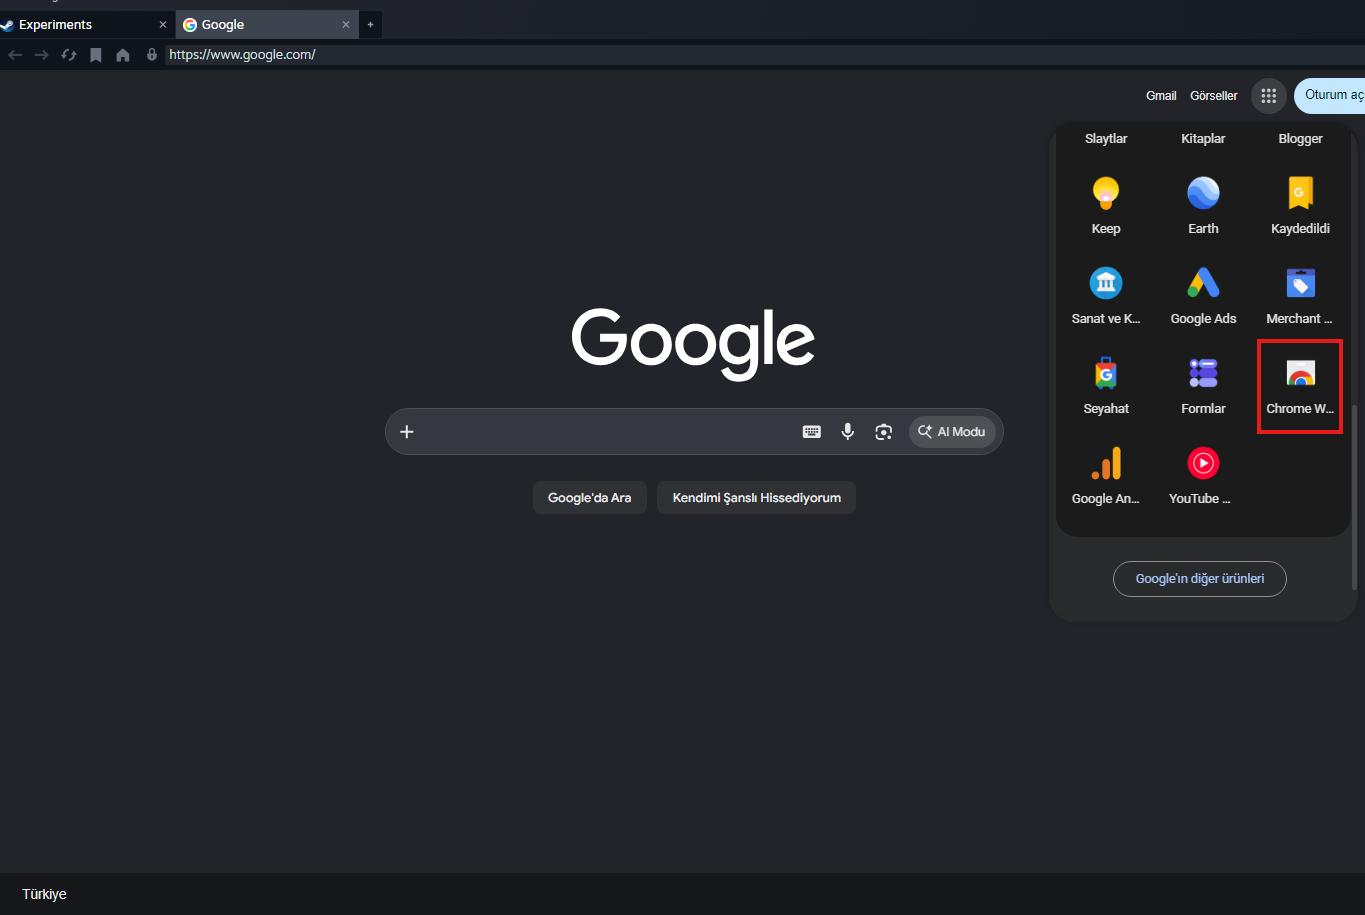The width and height of the screenshot is (1365, 915).
Task: Open the on-screen keyboard input tool
Action: click(812, 432)
